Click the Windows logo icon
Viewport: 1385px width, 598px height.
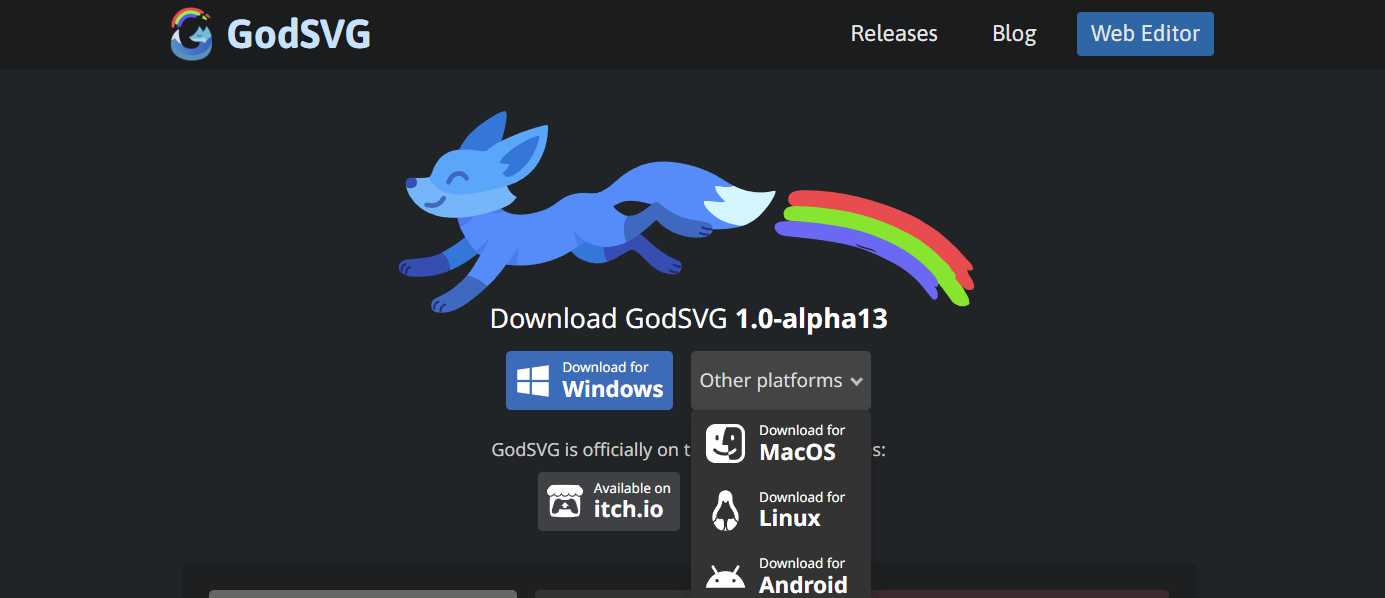(533, 381)
